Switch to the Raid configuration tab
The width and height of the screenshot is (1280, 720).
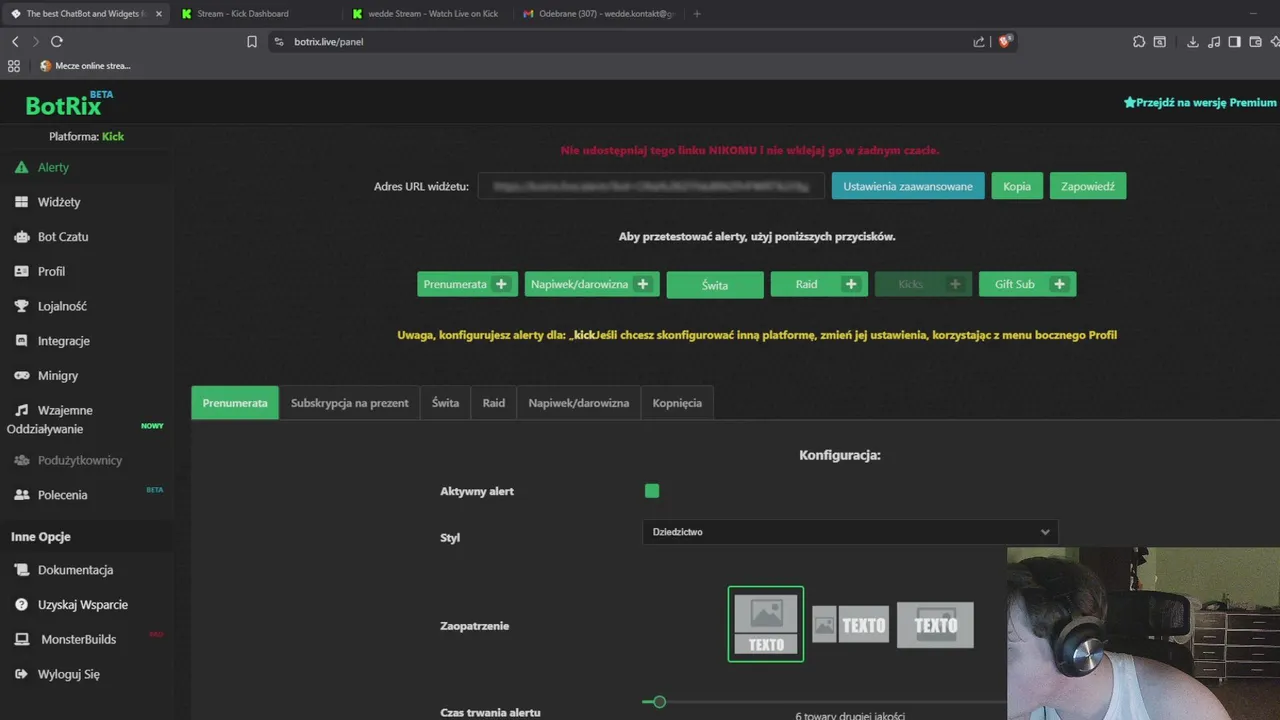pyautogui.click(x=494, y=403)
